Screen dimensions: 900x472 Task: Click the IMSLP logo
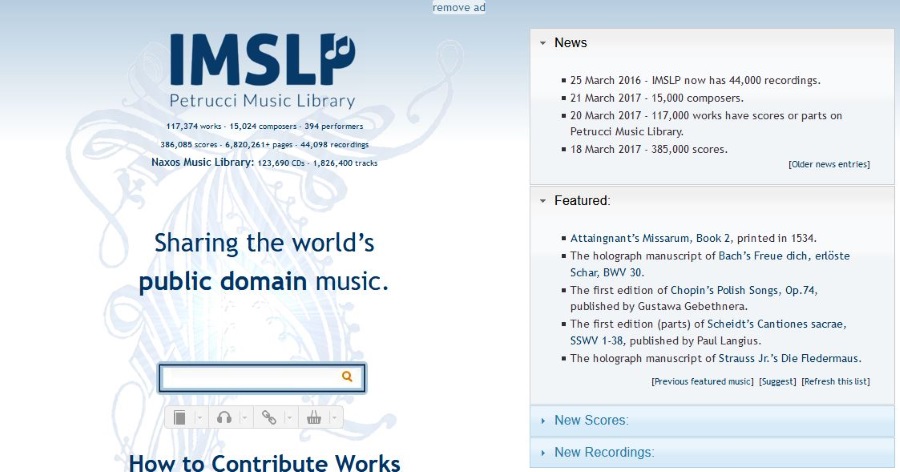(262, 60)
